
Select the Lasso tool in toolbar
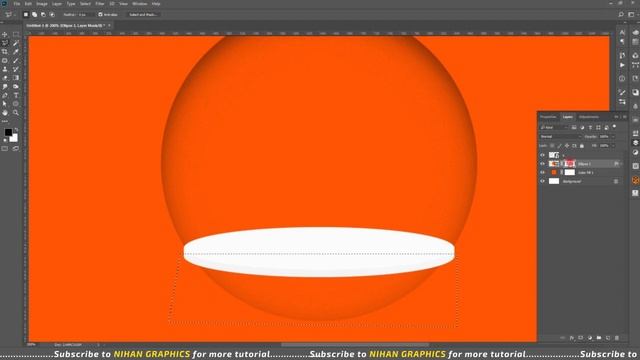coord(5,43)
